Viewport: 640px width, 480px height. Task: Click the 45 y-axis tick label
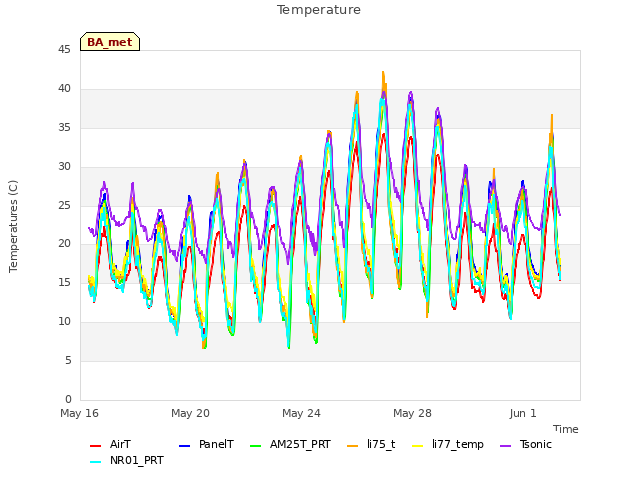coord(64,49)
